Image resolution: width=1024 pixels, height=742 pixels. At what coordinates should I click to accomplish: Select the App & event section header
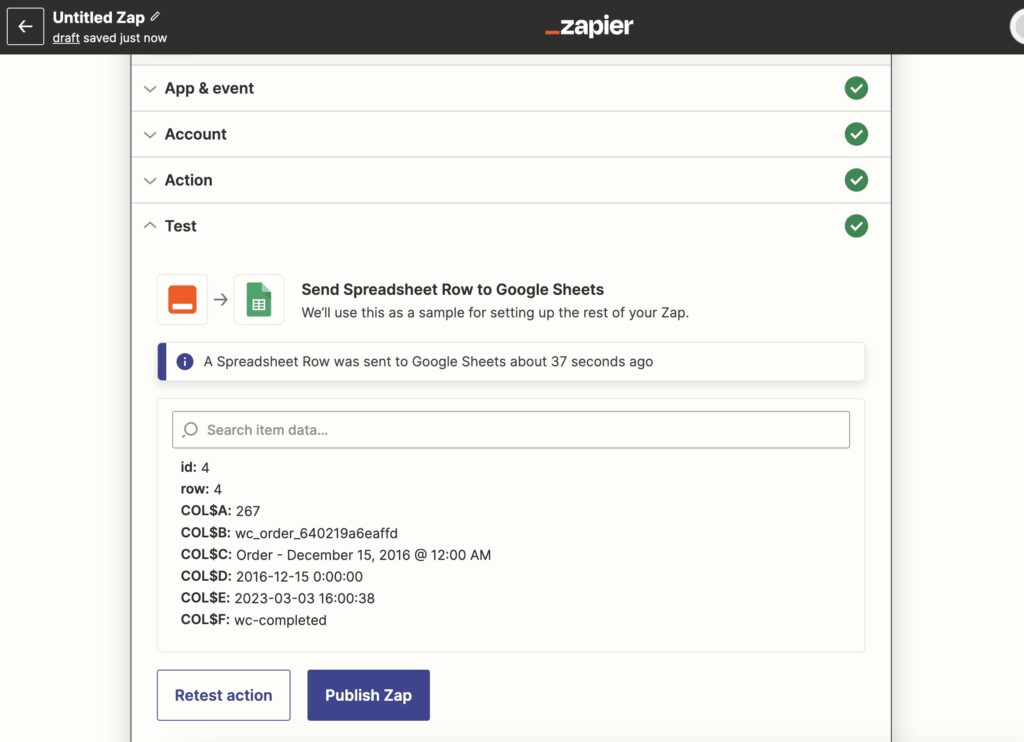pos(211,88)
